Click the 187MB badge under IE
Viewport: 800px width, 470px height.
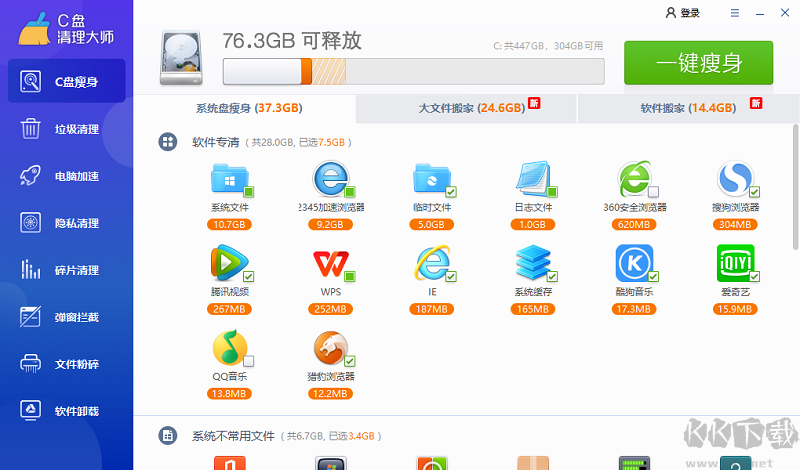pyautogui.click(x=432, y=309)
